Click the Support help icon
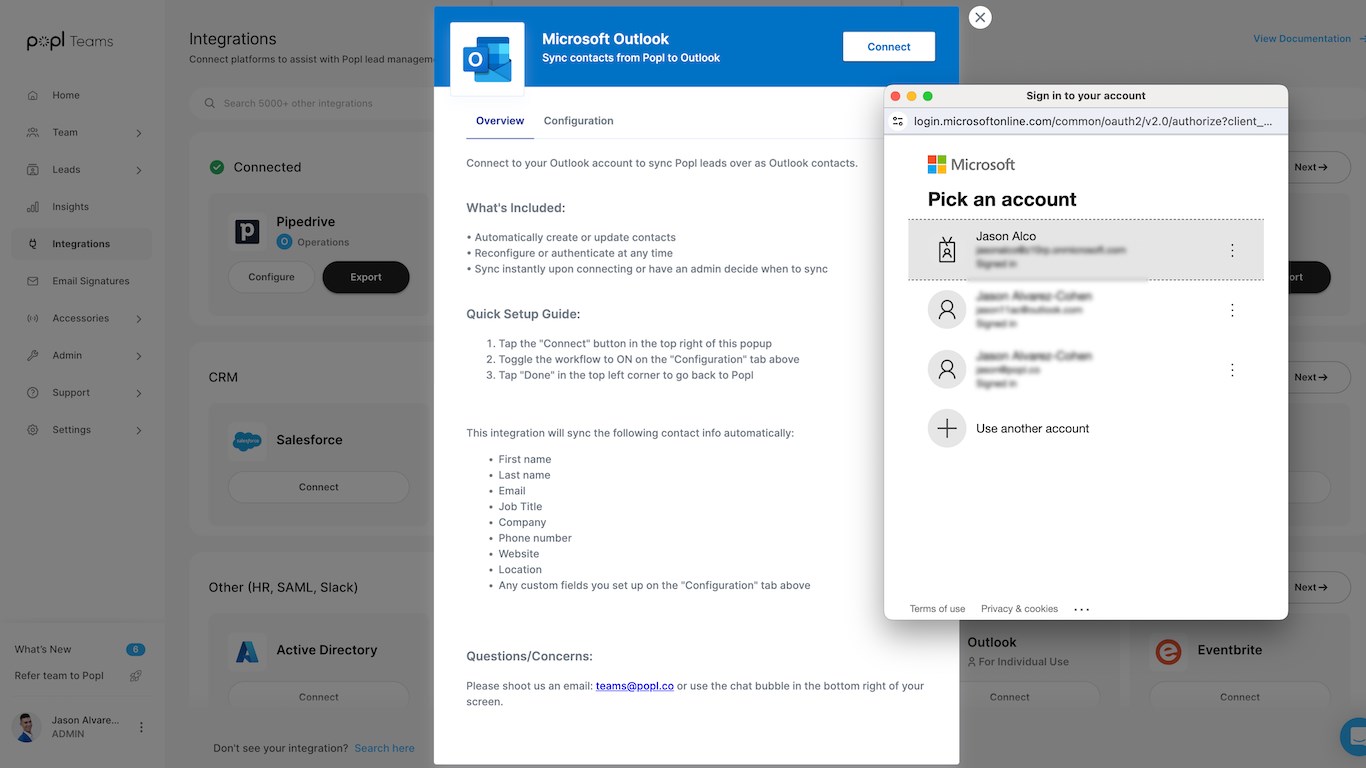Viewport: 1366px width, 768px height. click(x=33, y=393)
